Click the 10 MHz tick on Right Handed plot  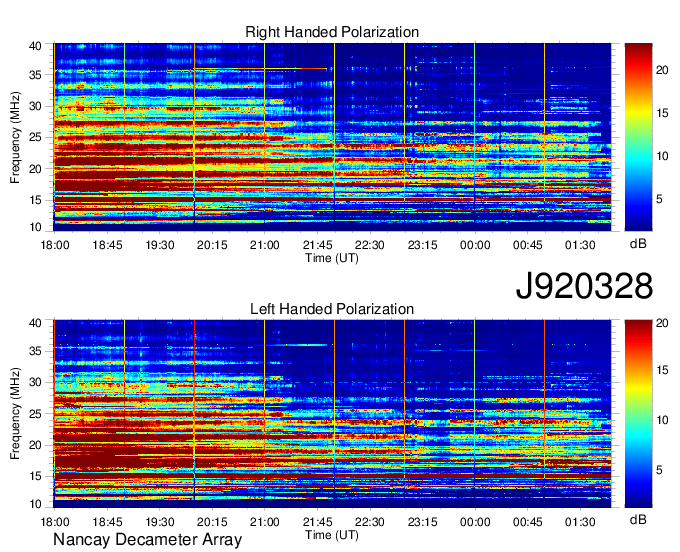(35, 227)
